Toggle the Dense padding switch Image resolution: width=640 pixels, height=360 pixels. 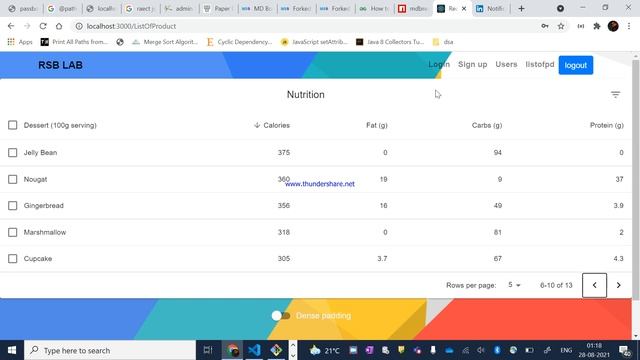[281, 316]
